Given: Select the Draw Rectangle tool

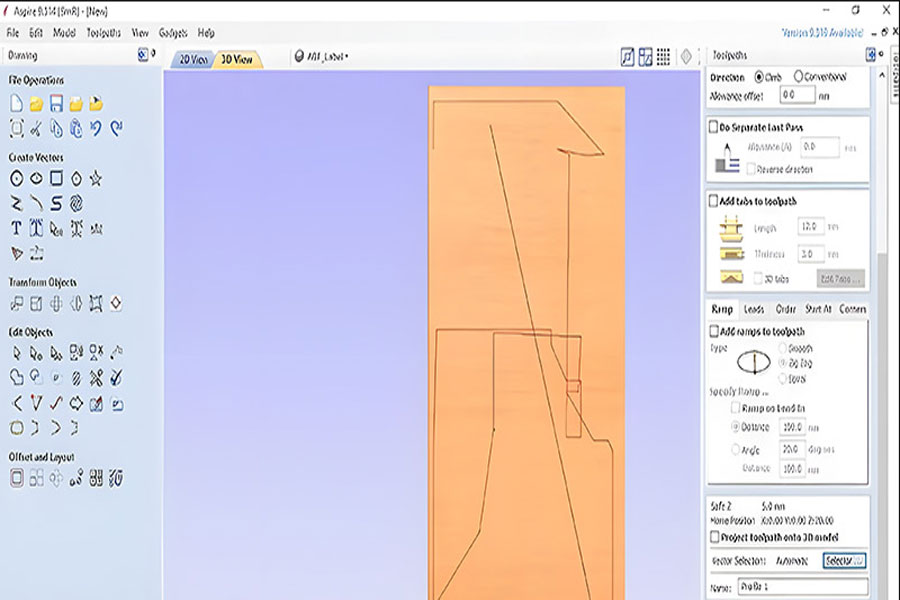Looking at the screenshot, I should (x=56, y=179).
